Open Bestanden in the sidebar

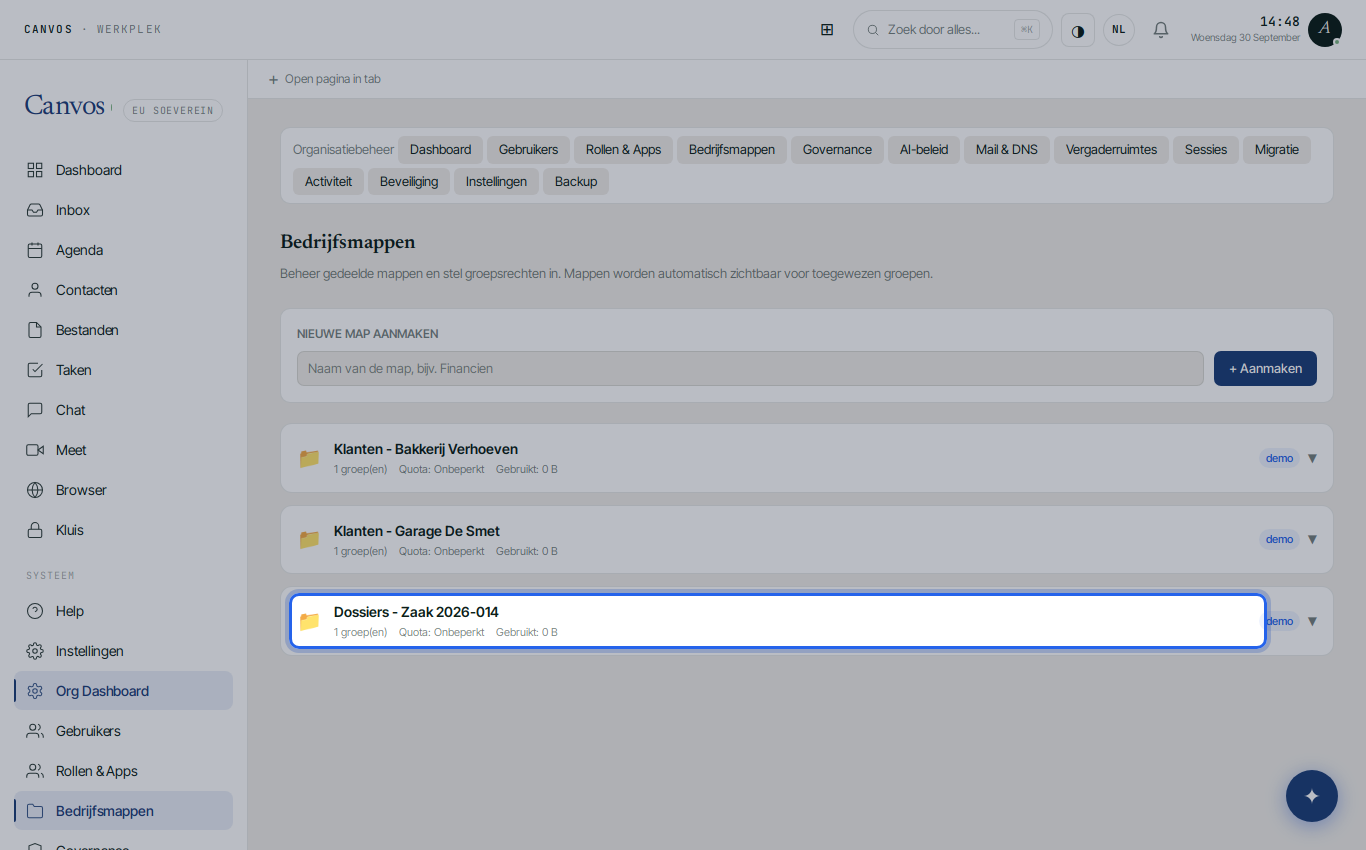[124, 330]
